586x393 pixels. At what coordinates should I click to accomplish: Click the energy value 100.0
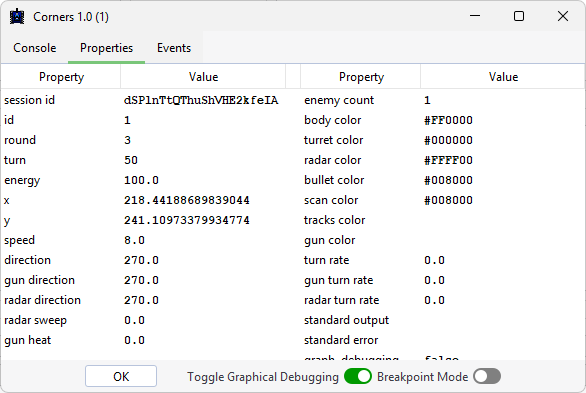click(141, 180)
